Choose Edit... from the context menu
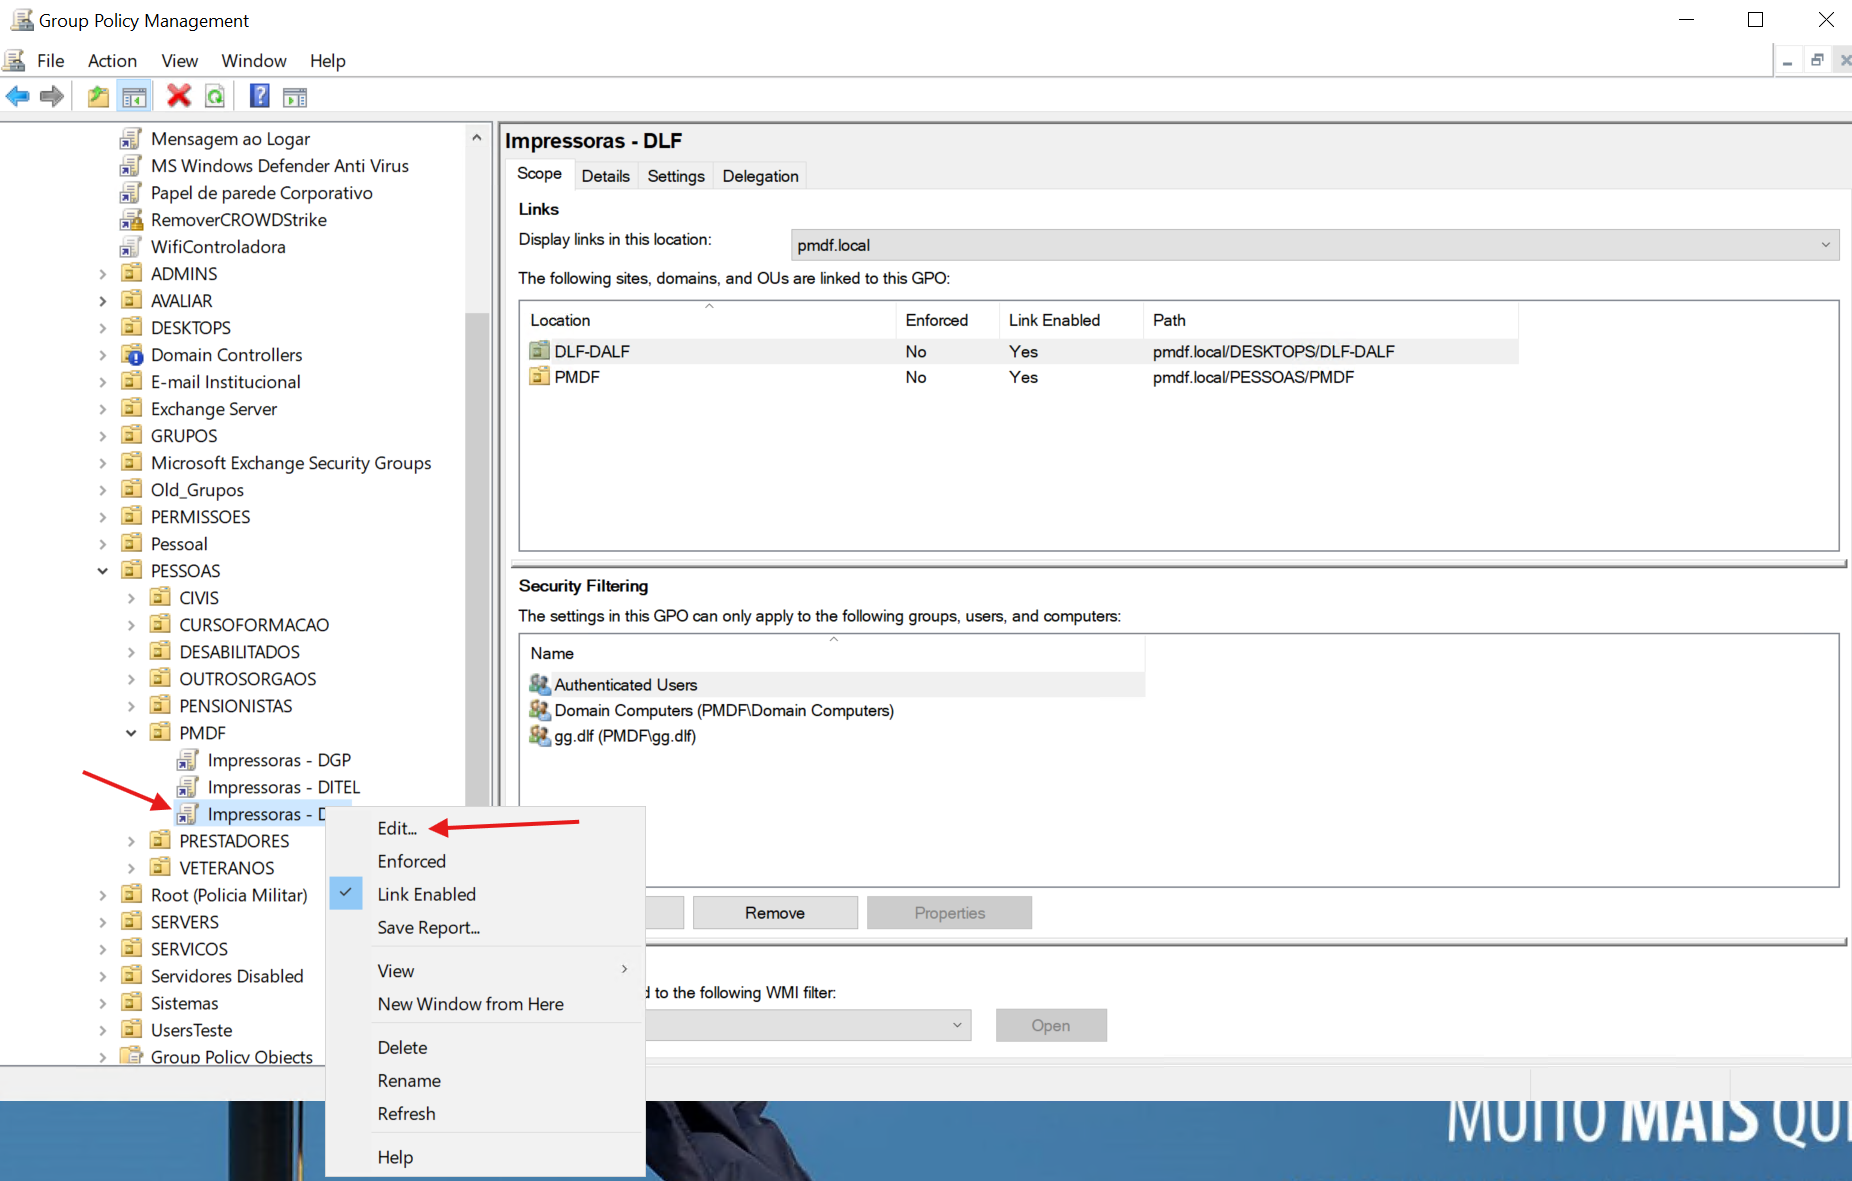Screen dimensions: 1852x1181 point(397,828)
